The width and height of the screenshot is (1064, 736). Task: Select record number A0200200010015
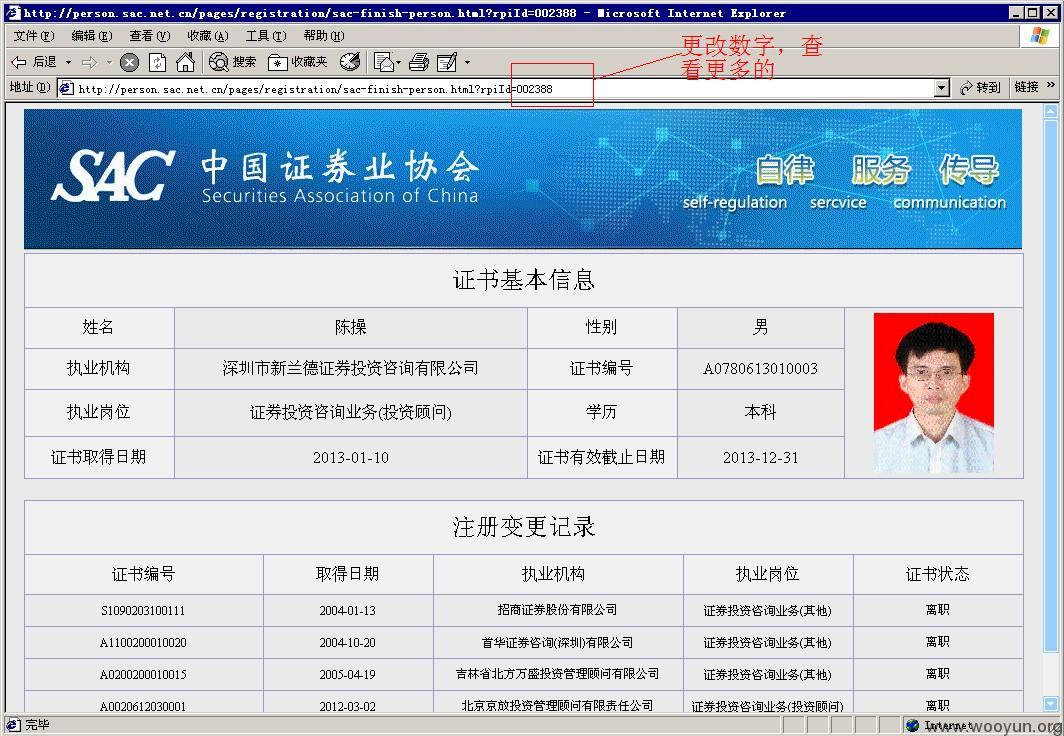[x=143, y=674]
